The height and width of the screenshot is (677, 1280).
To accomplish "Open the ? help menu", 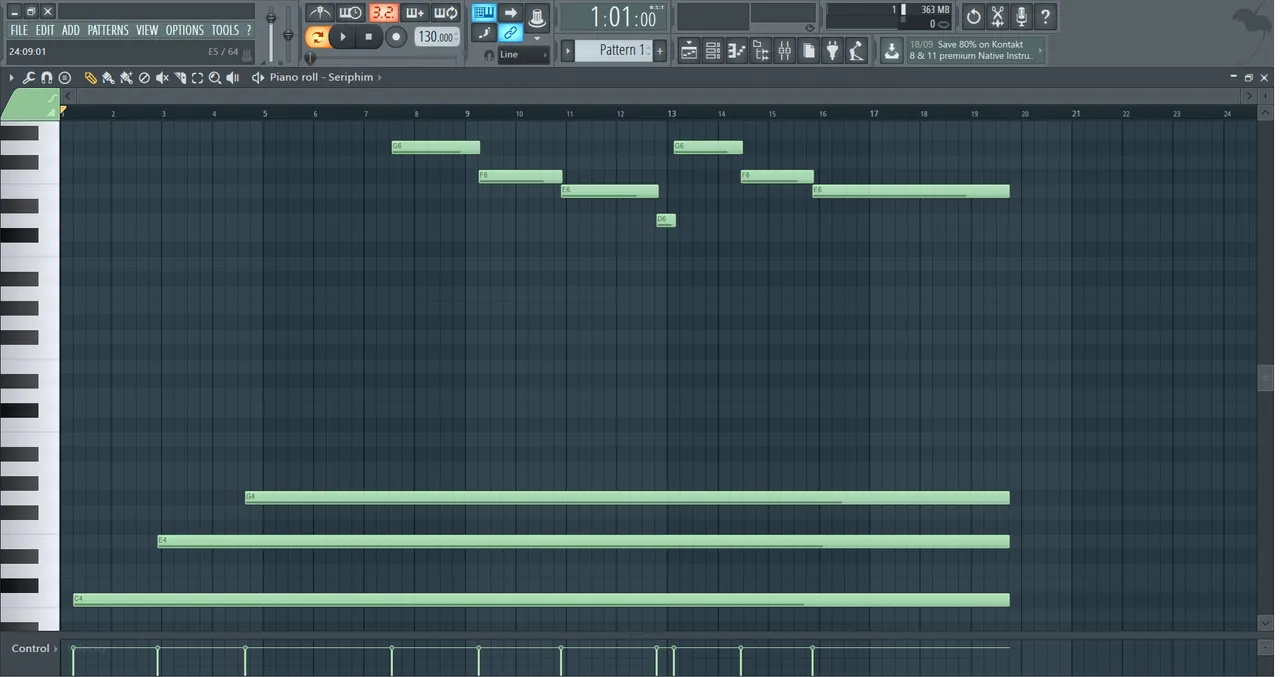I will coord(249,30).
